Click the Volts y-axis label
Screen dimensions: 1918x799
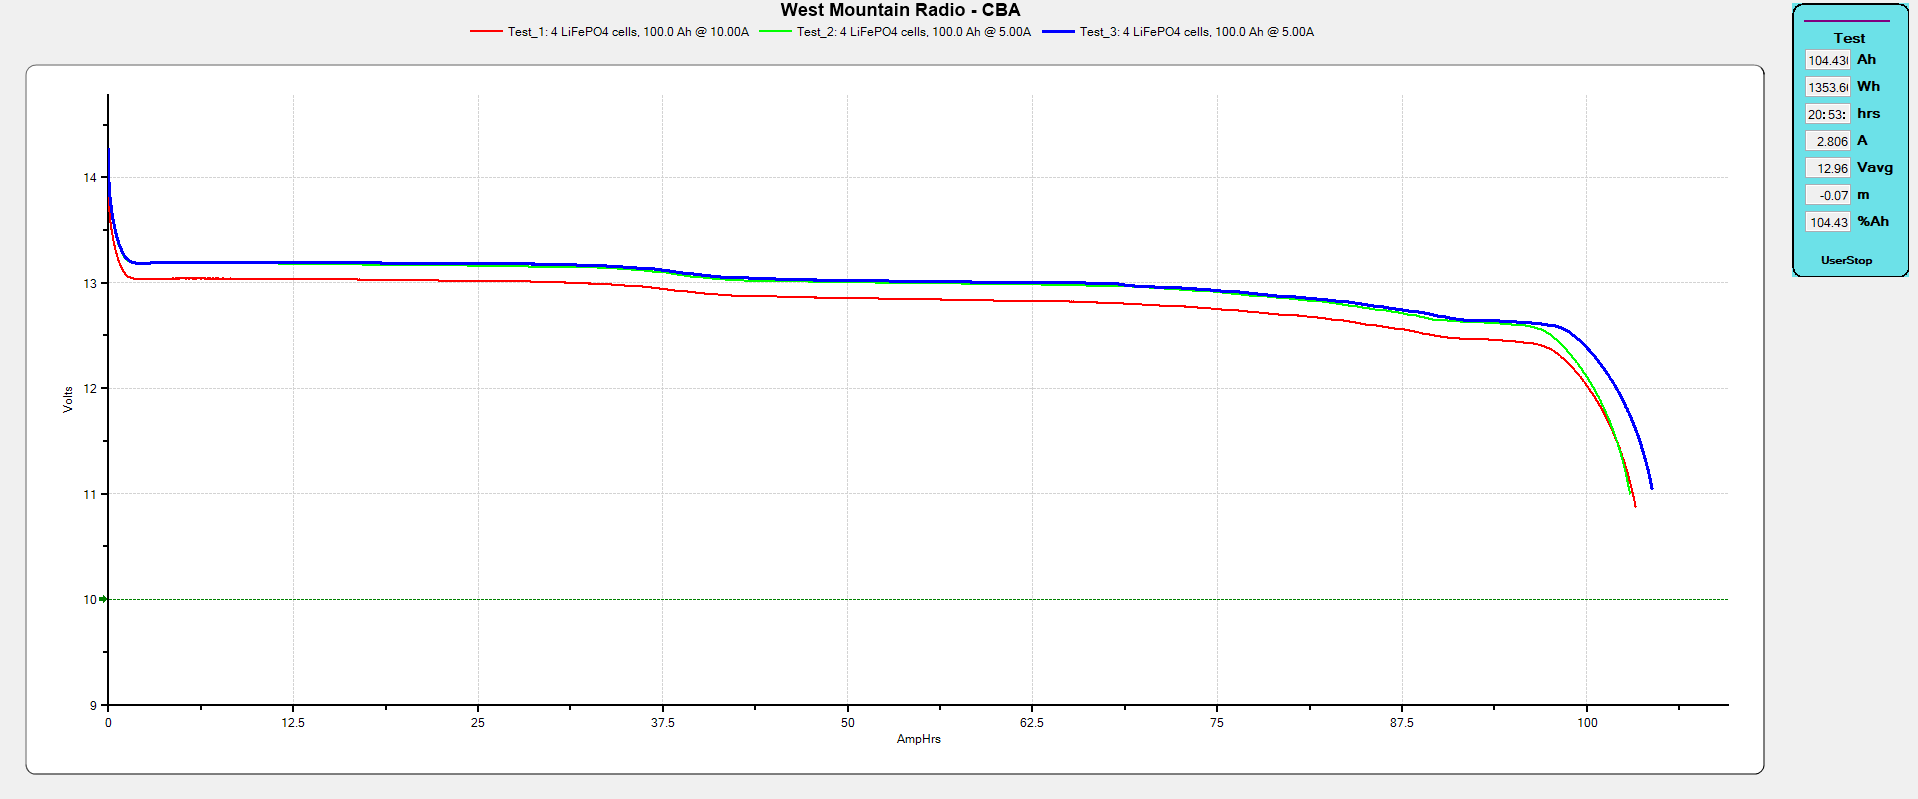68,399
